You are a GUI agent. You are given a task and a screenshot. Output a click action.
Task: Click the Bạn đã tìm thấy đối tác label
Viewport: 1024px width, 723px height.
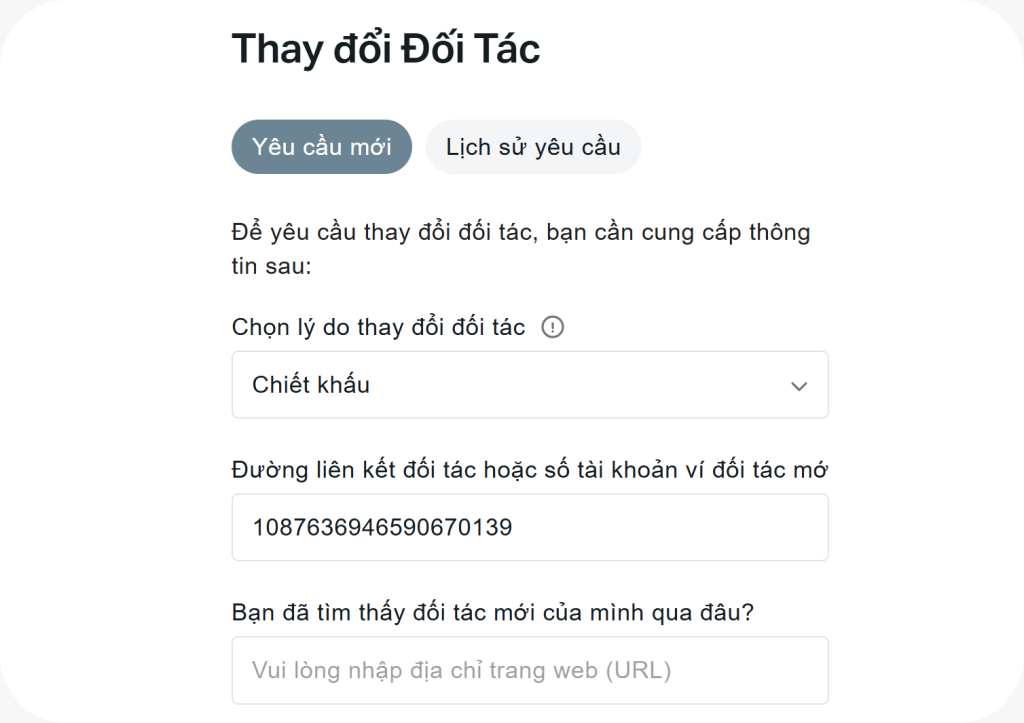pyautogui.click(x=492, y=612)
